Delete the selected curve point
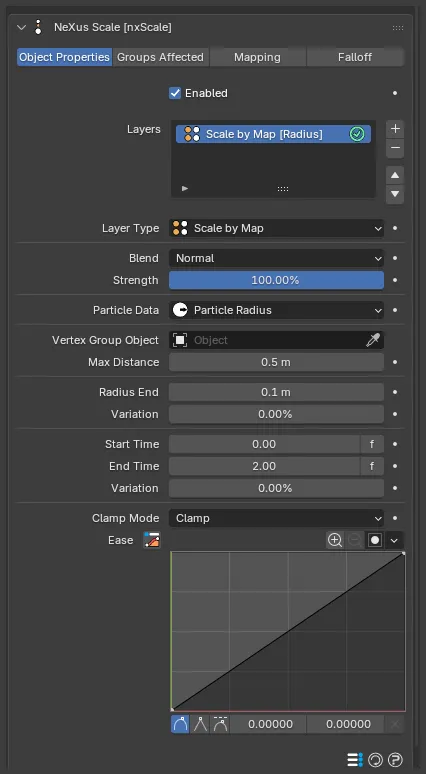 coord(395,724)
